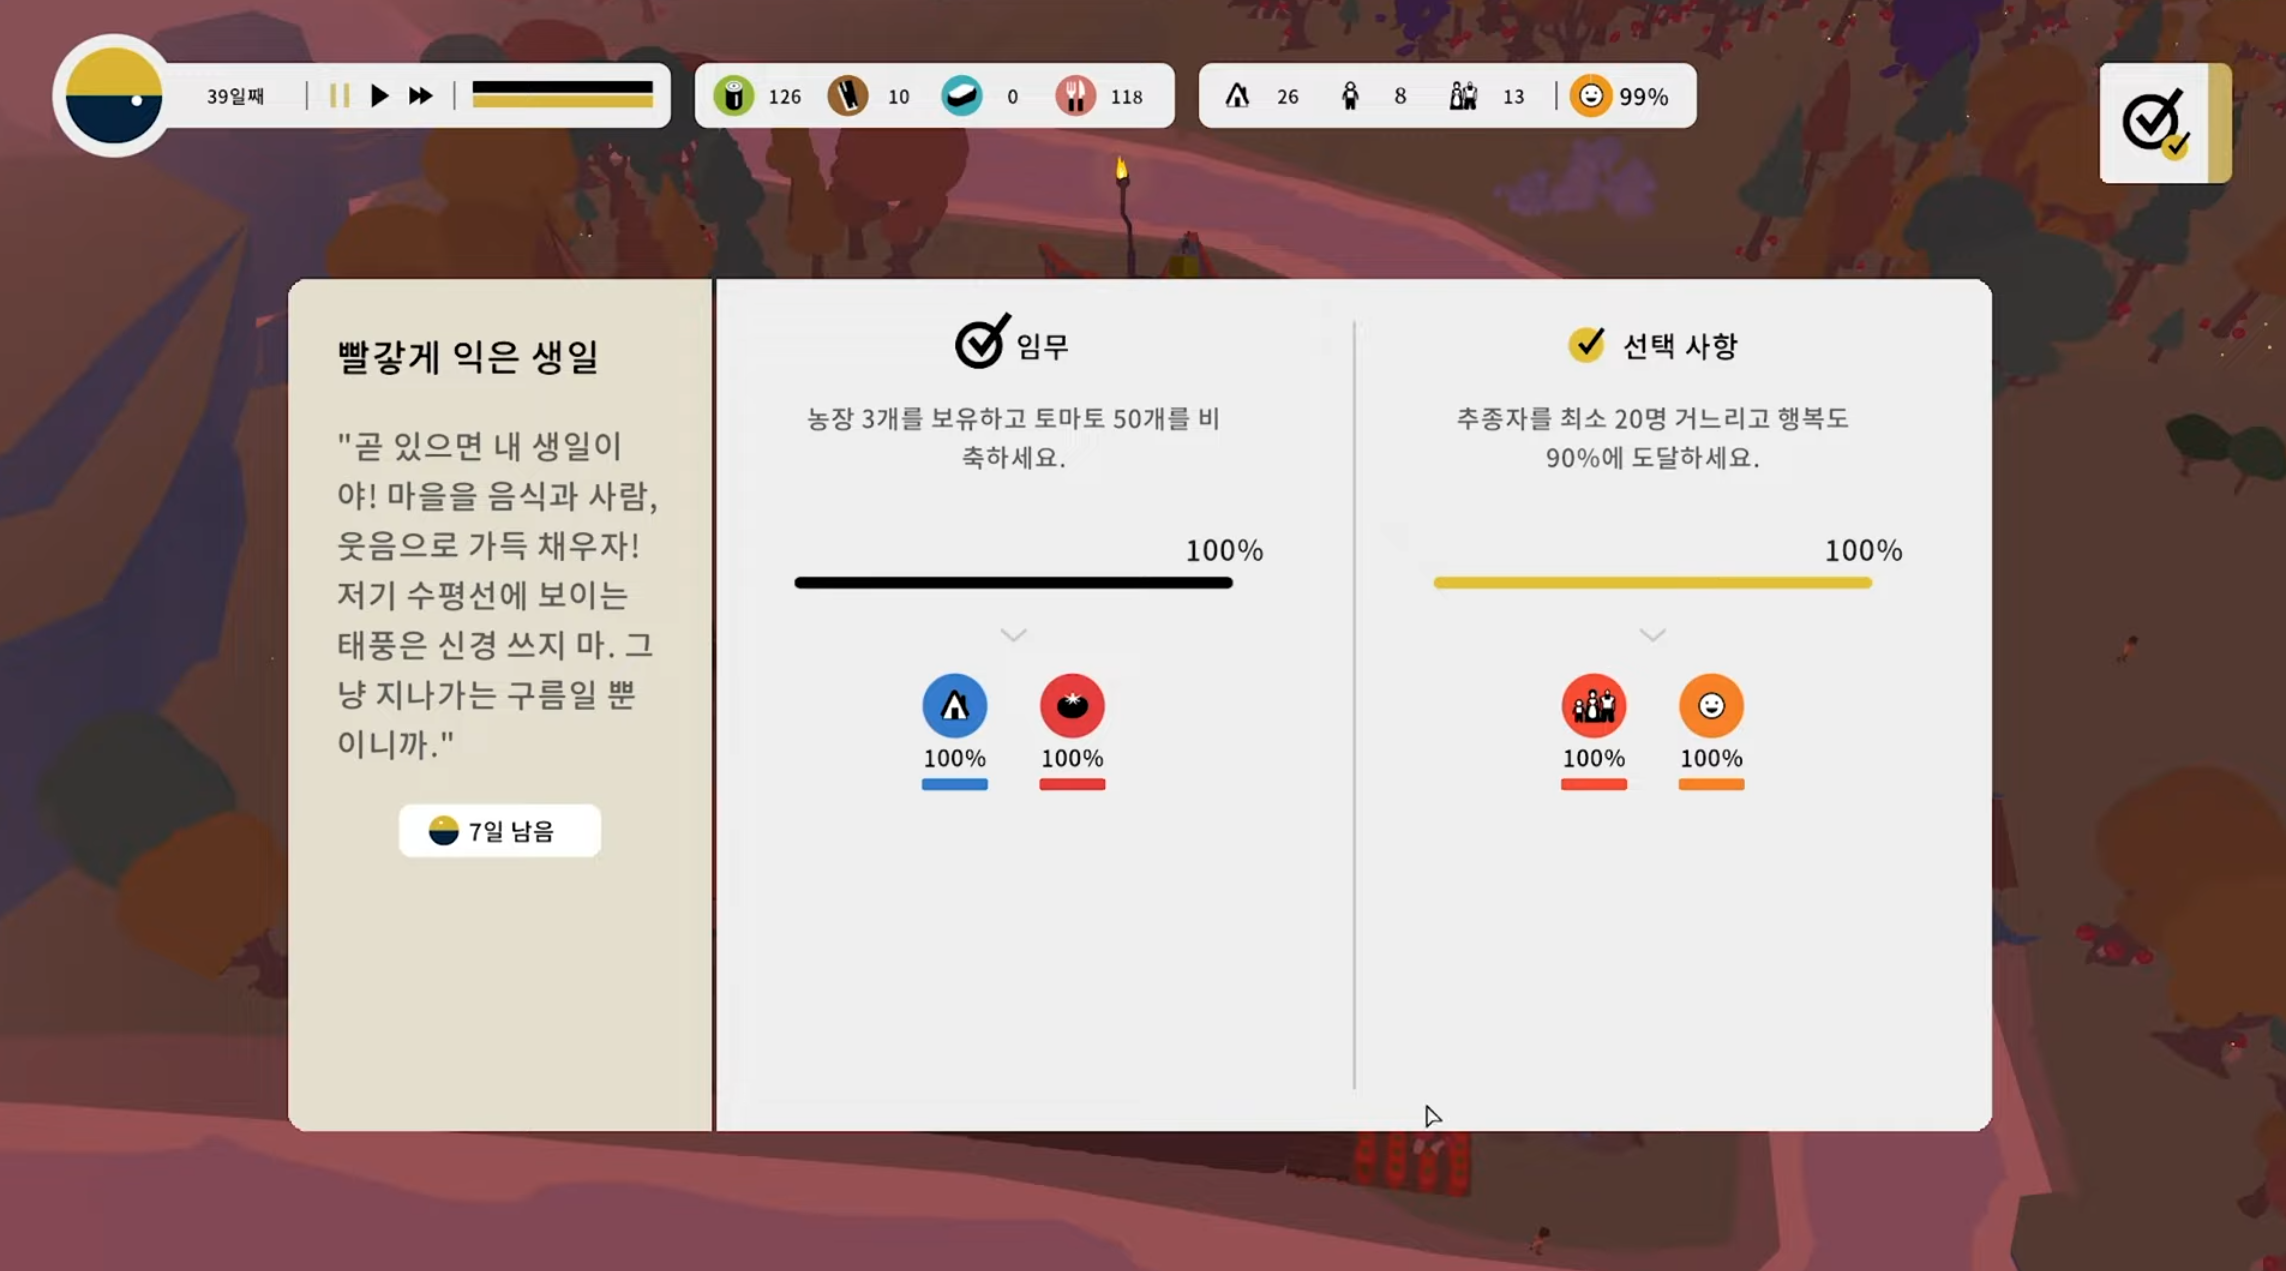Collapse the 임무 progress details chevron

[x=1013, y=636]
